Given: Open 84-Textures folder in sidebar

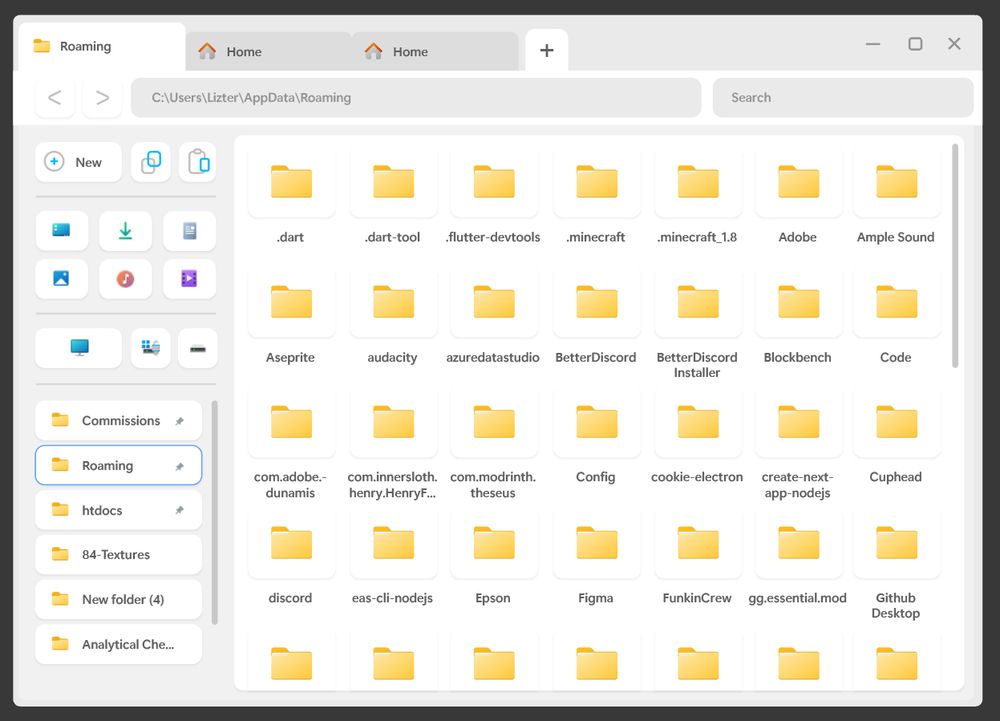Looking at the screenshot, I should 119,555.
